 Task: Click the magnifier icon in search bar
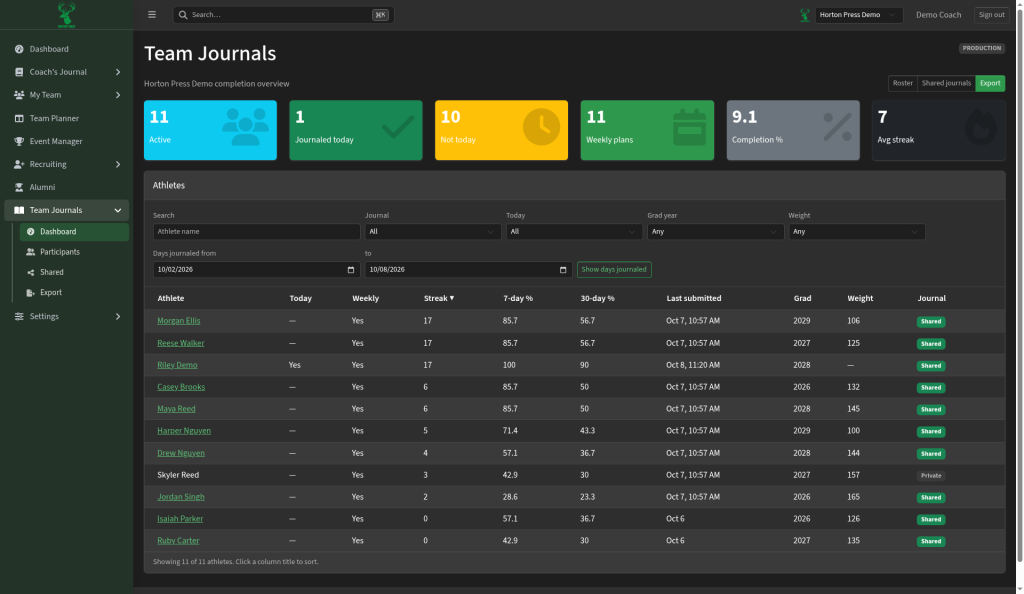pyautogui.click(x=183, y=14)
